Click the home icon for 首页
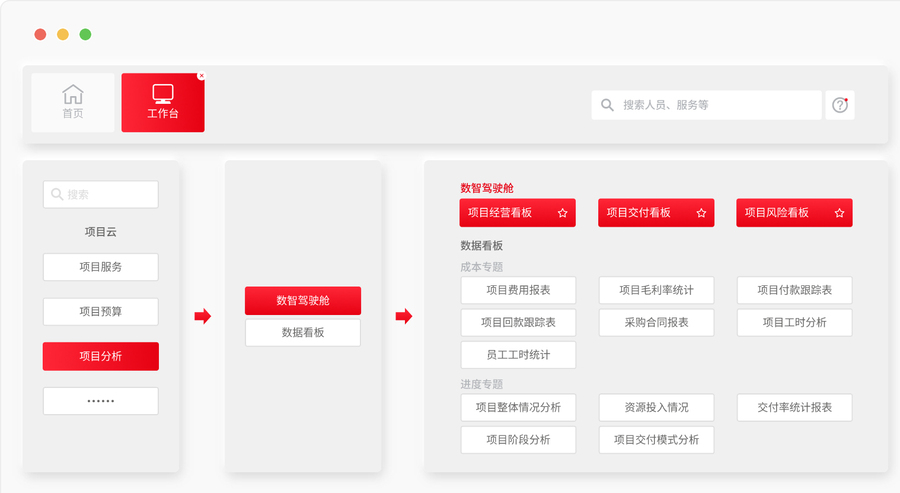900x493 pixels. (73, 95)
